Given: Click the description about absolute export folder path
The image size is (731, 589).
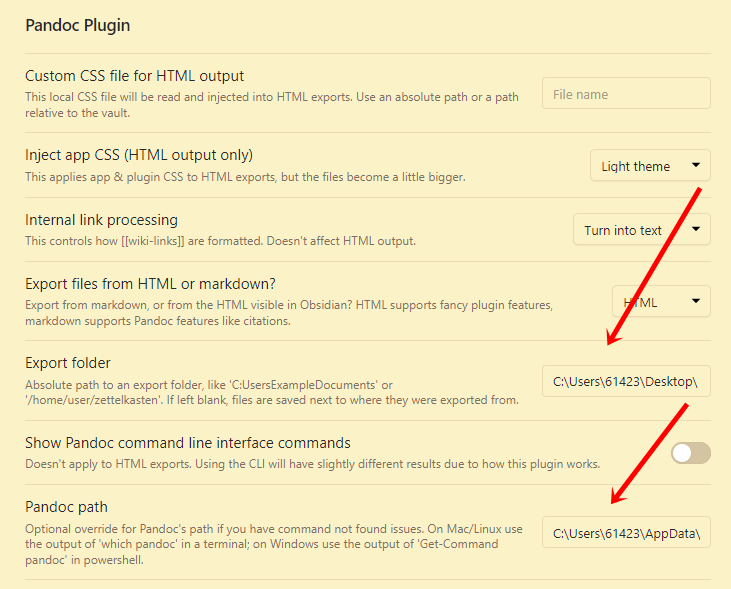Looking at the screenshot, I should pyautogui.click(x=271, y=393).
